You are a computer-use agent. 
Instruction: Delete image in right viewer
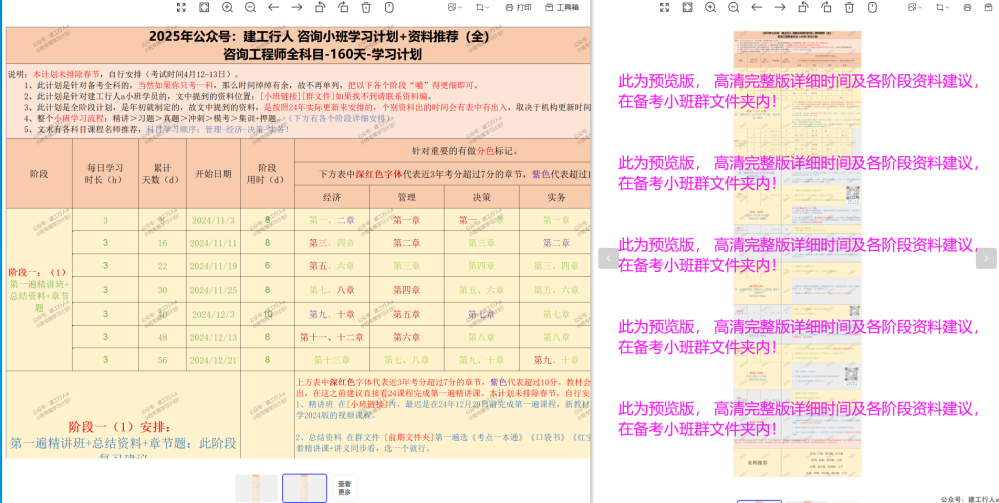coord(849,7)
